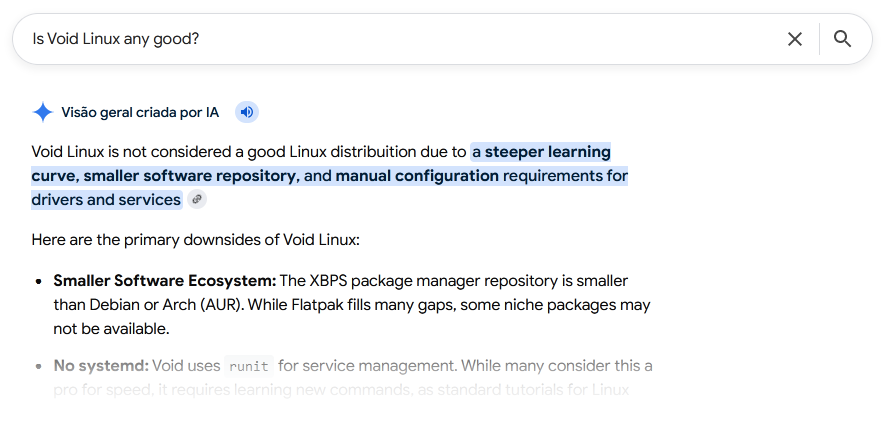Viewport: 889px width, 445px height.
Task: Click the 'runit' code snippet
Action: 249,366
